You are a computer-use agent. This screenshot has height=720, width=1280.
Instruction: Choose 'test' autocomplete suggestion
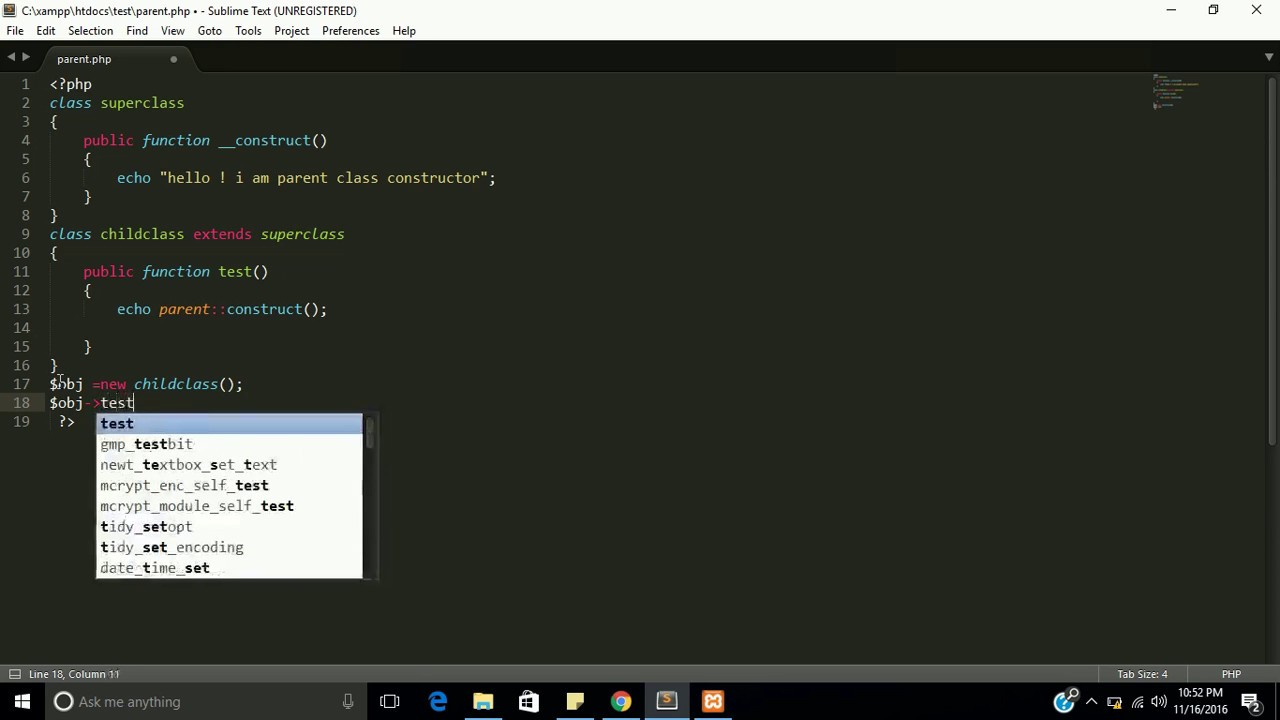pos(229,424)
